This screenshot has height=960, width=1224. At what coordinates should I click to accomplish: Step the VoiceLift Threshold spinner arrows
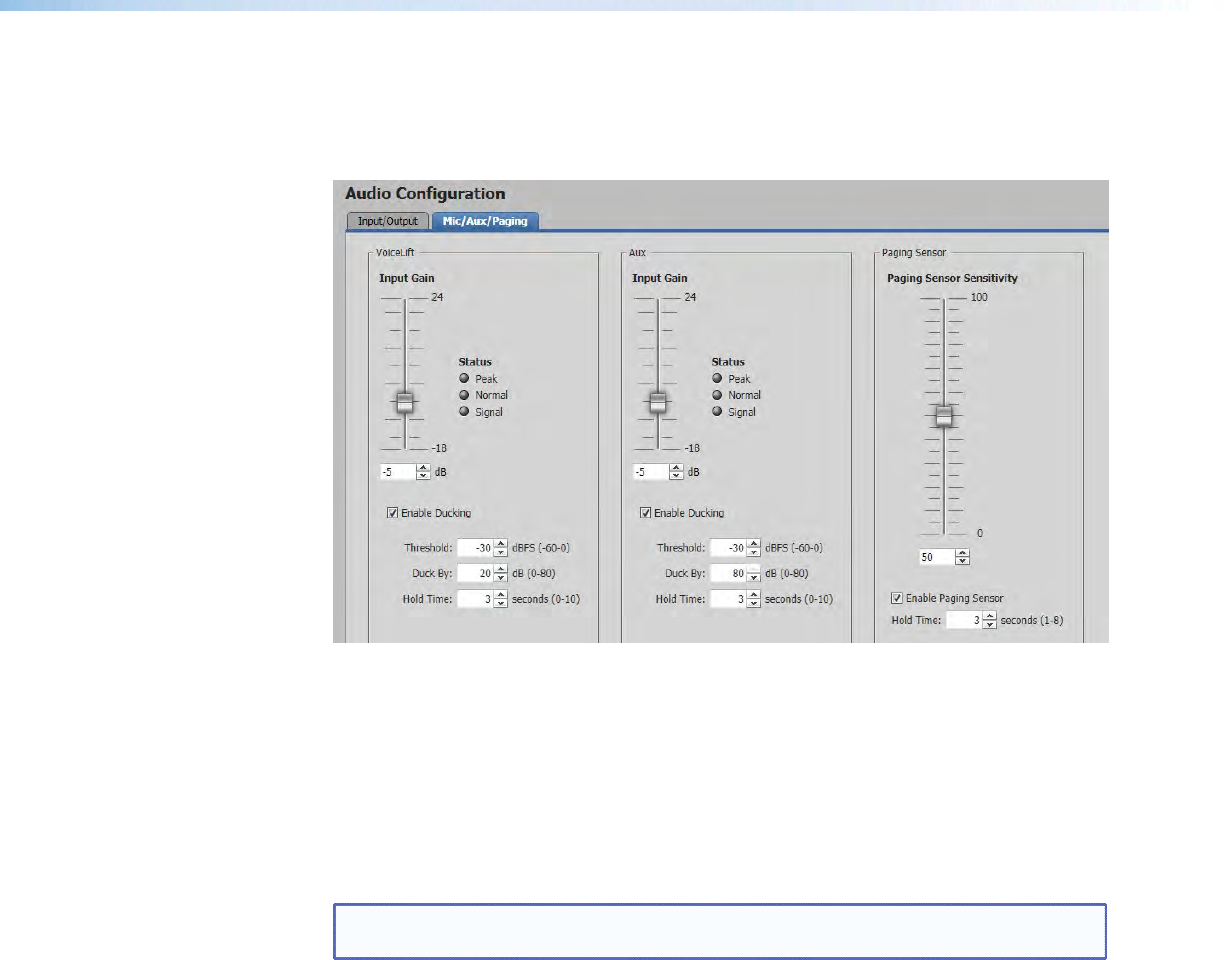[x=501, y=548]
